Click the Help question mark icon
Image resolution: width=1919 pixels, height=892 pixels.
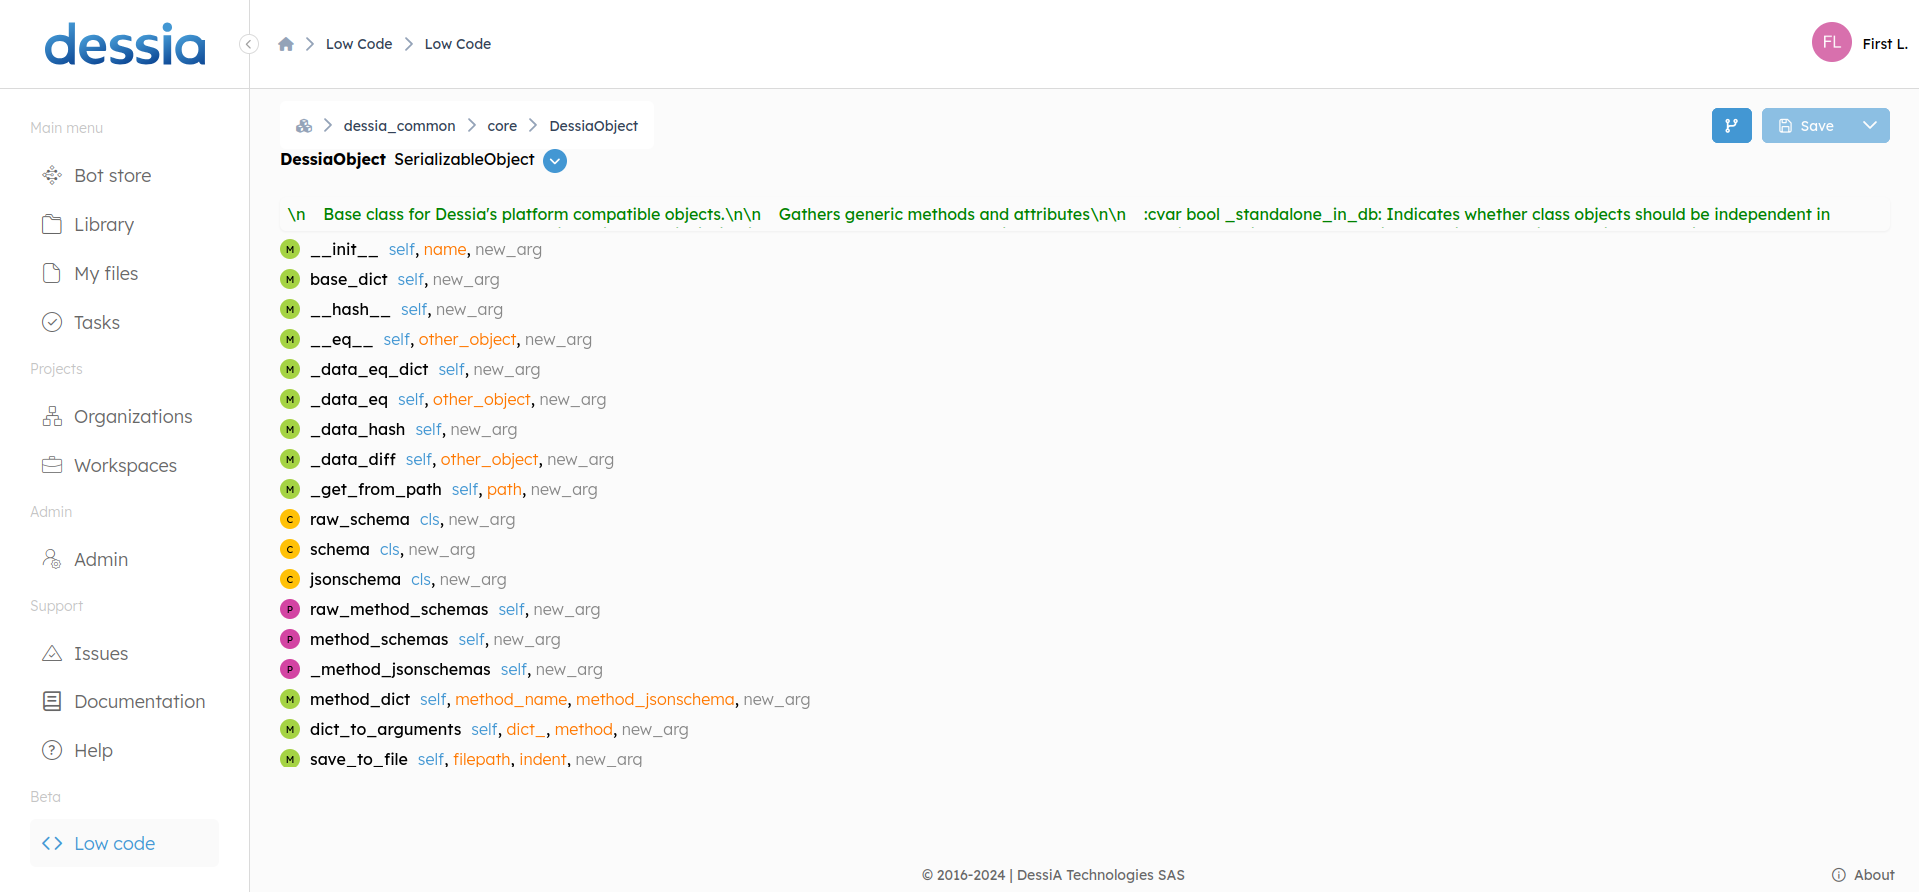[x=52, y=750]
